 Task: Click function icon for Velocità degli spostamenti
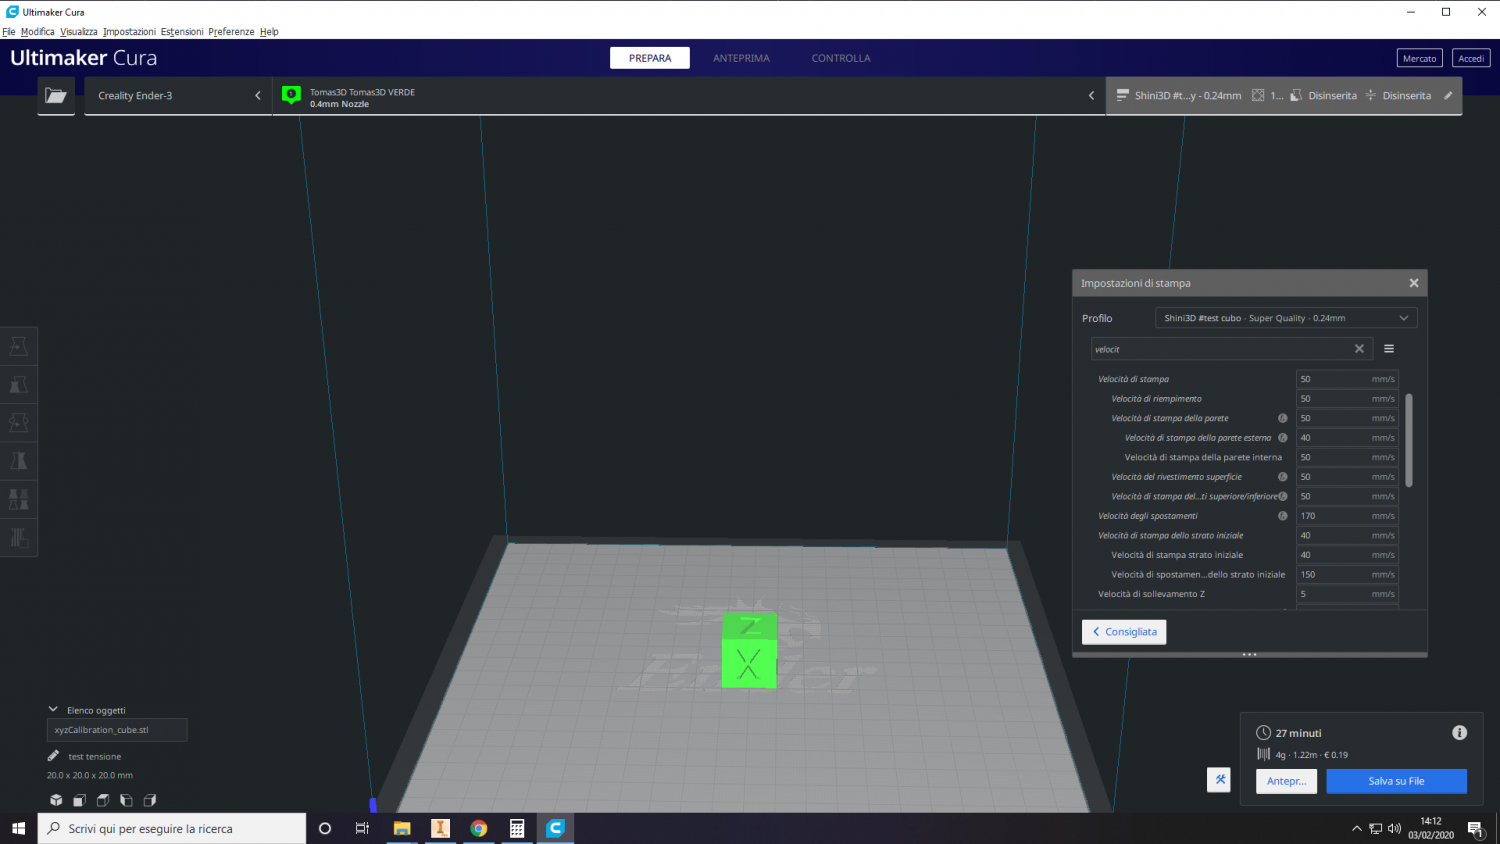tap(1283, 516)
